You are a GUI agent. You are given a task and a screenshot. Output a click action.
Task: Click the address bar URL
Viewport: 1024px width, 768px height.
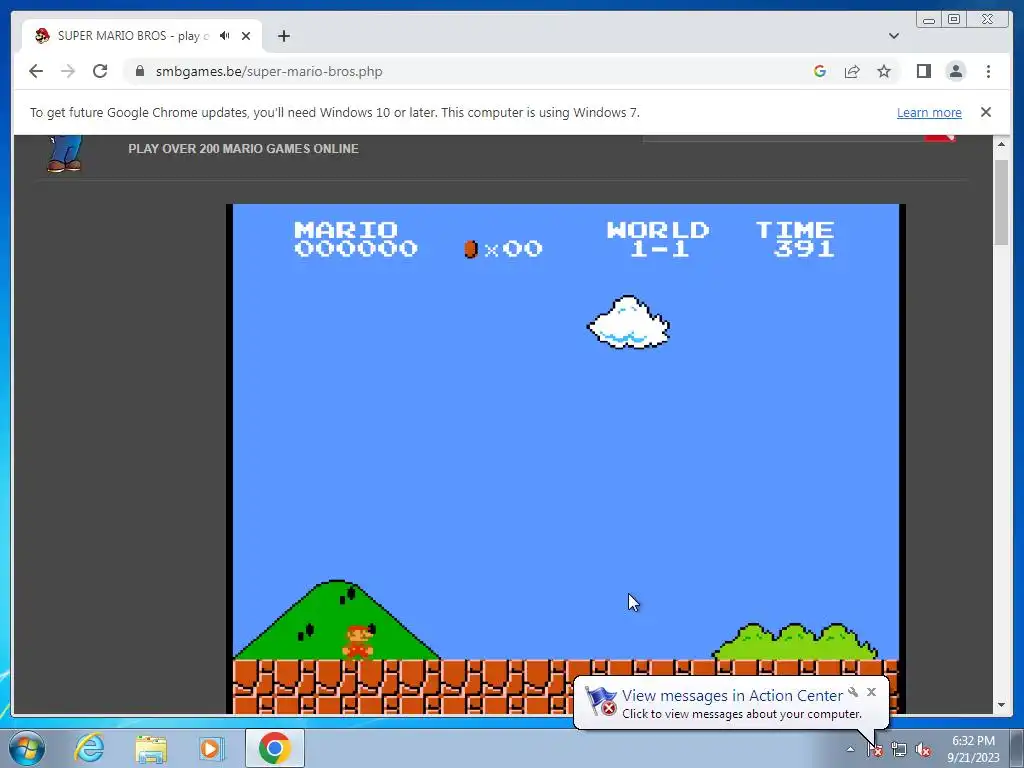(x=269, y=71)
